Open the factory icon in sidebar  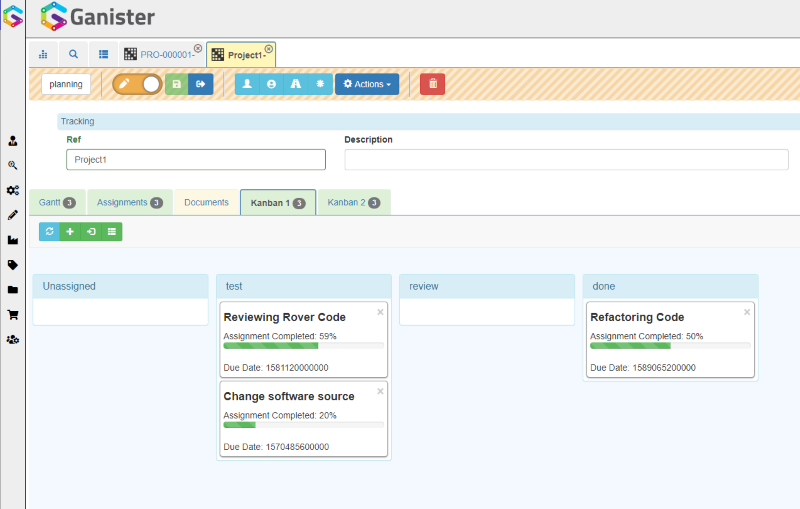point(13,240)
